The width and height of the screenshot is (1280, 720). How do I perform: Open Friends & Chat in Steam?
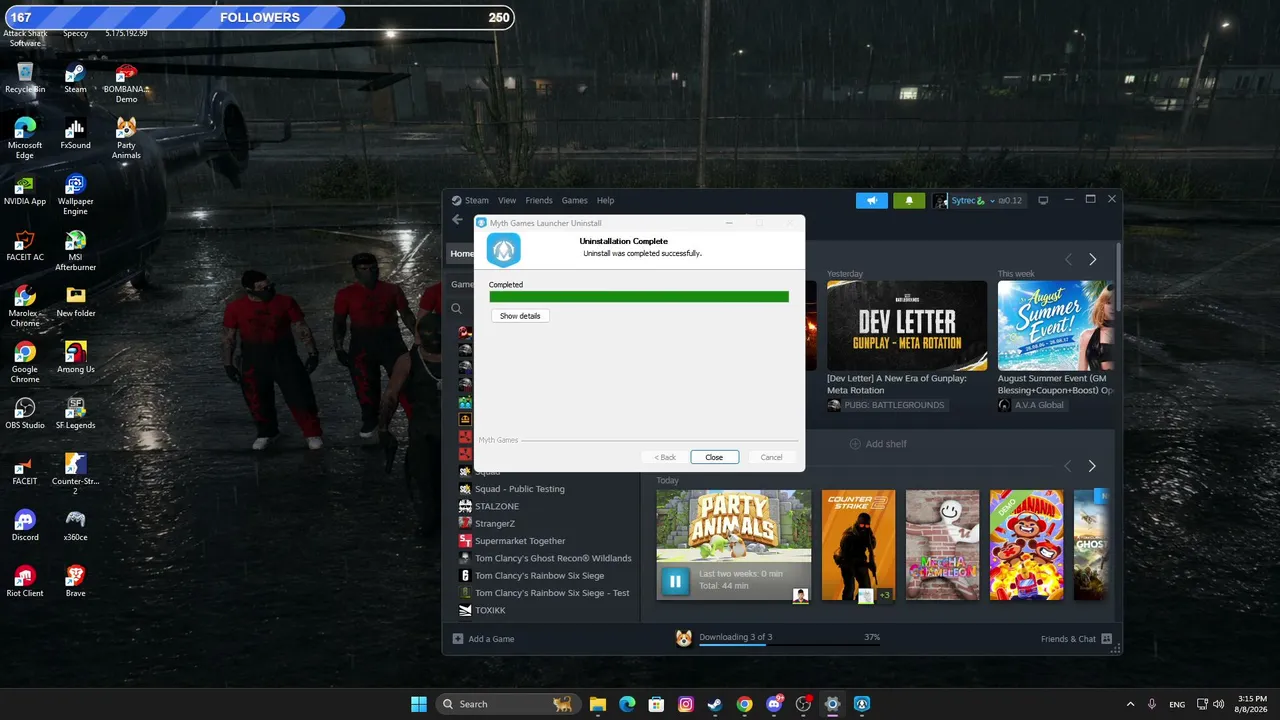1075,639
